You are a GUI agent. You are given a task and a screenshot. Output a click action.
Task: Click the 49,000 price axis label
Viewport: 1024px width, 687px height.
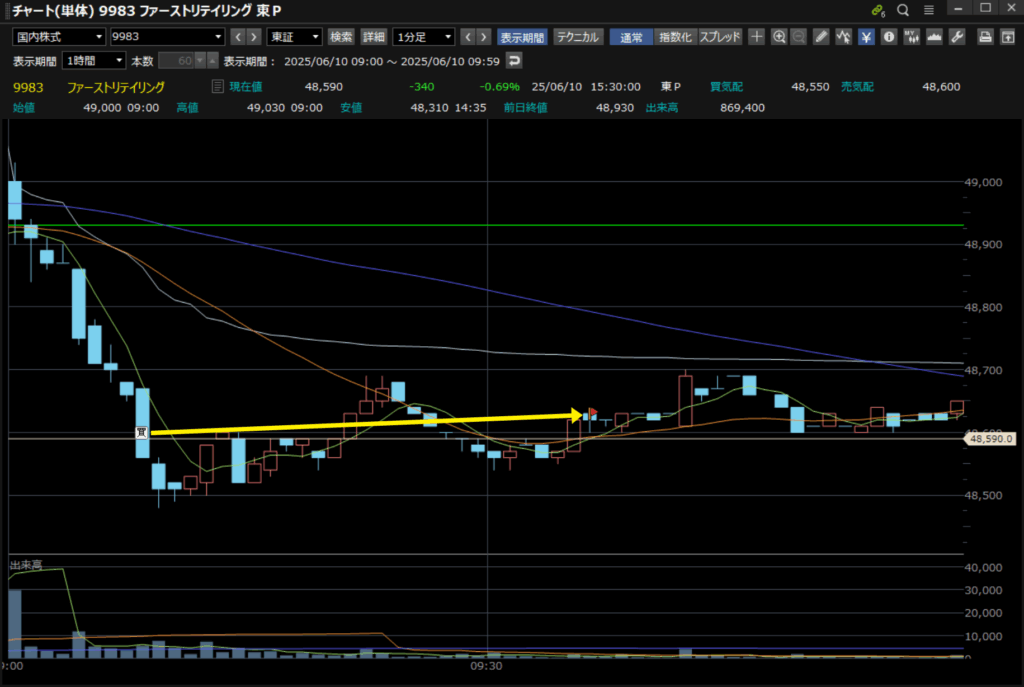984,182
